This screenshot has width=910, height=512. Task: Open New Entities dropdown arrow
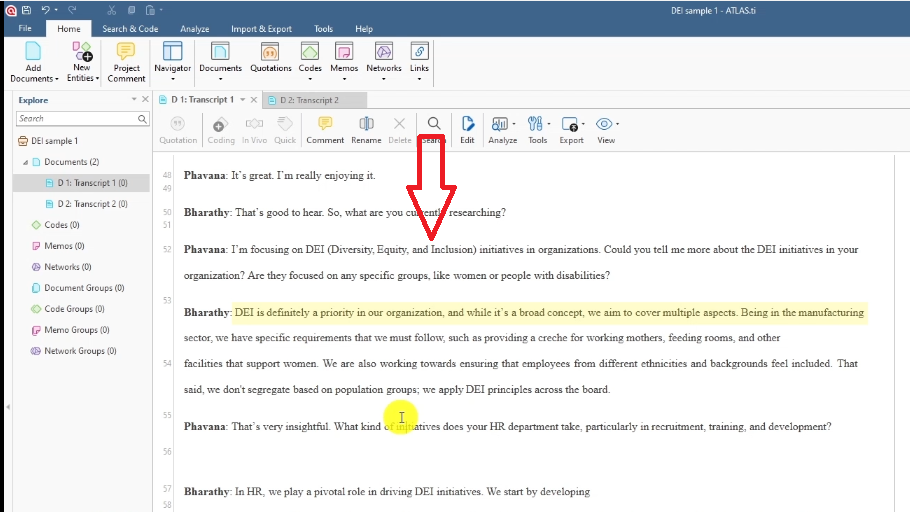tap(97, 78)
